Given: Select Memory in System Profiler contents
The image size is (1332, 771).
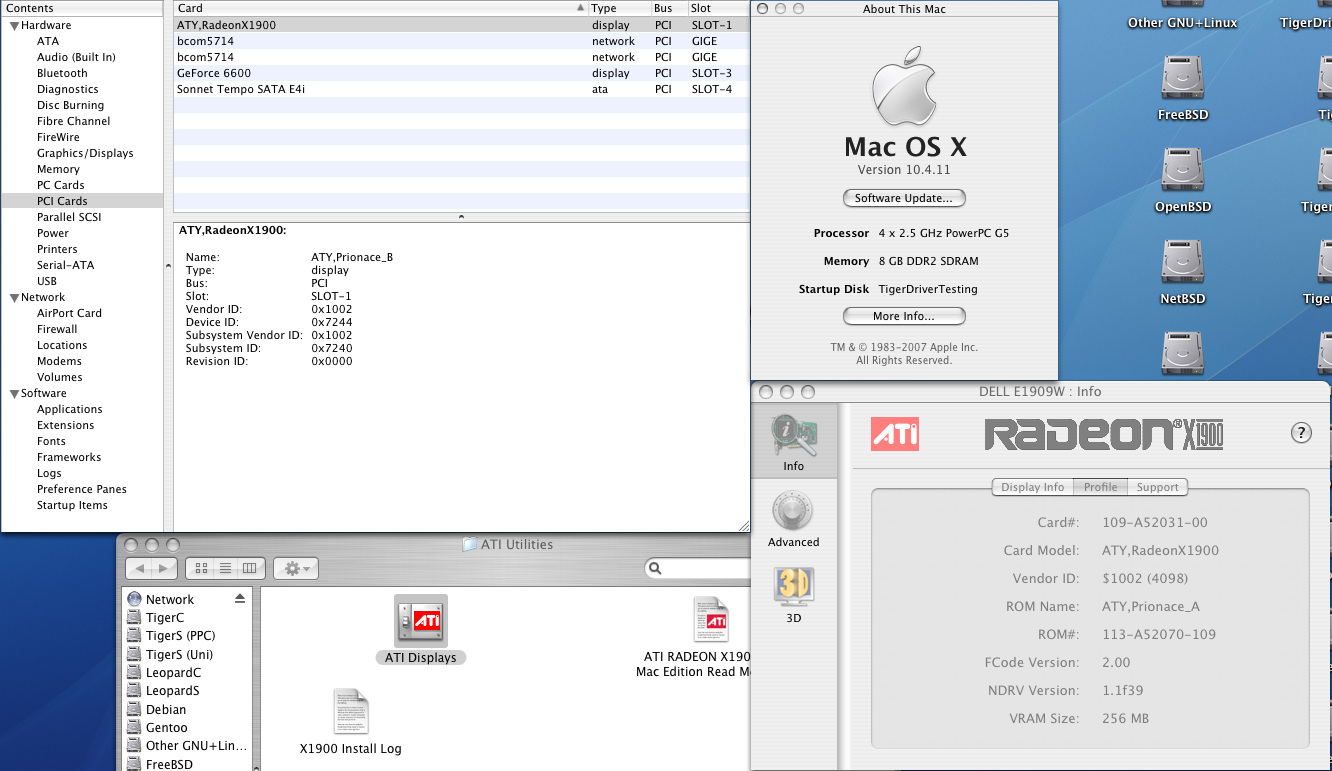Looking at the screenshot, I should 58,169.
